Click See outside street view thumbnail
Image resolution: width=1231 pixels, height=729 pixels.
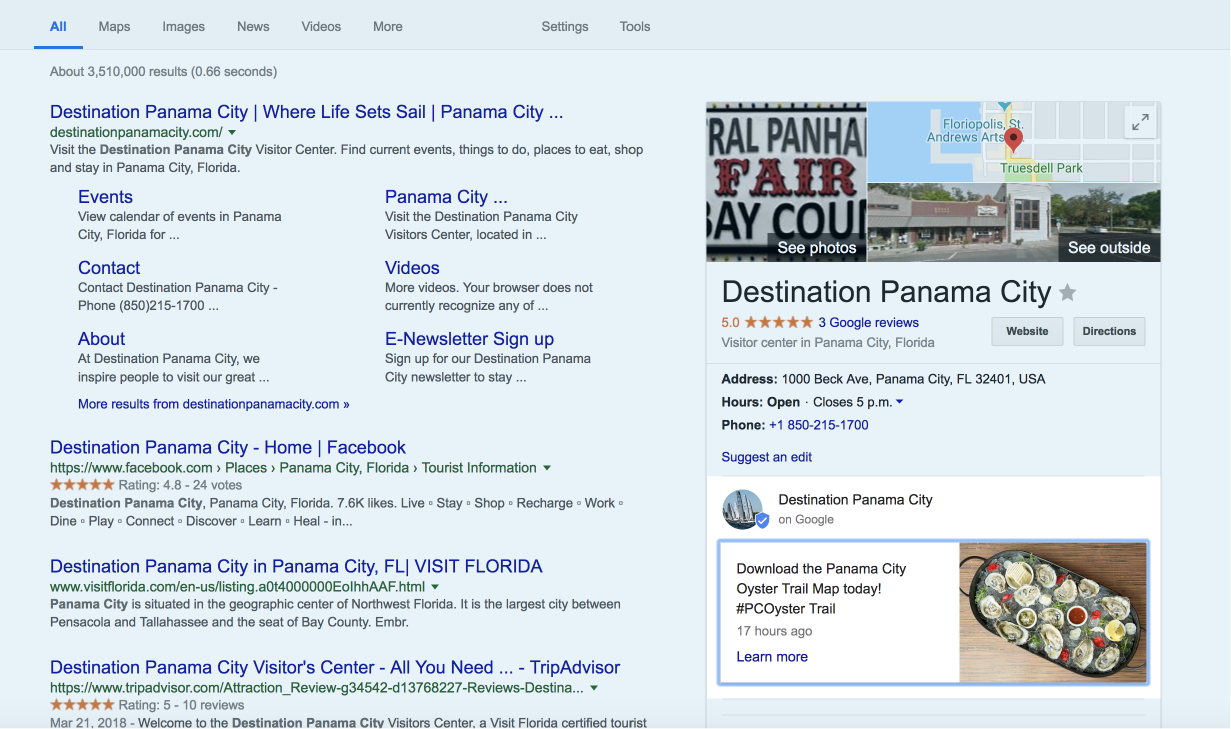click(x=1014, y=223)
